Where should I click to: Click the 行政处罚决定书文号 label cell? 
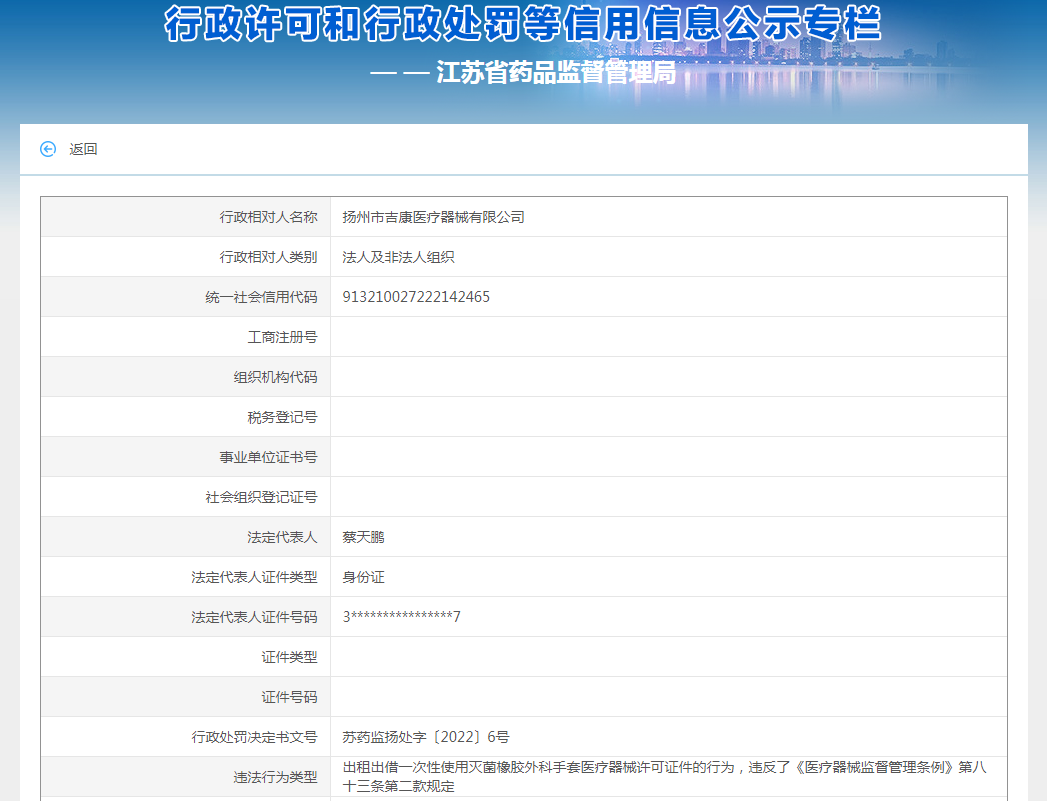254,737
